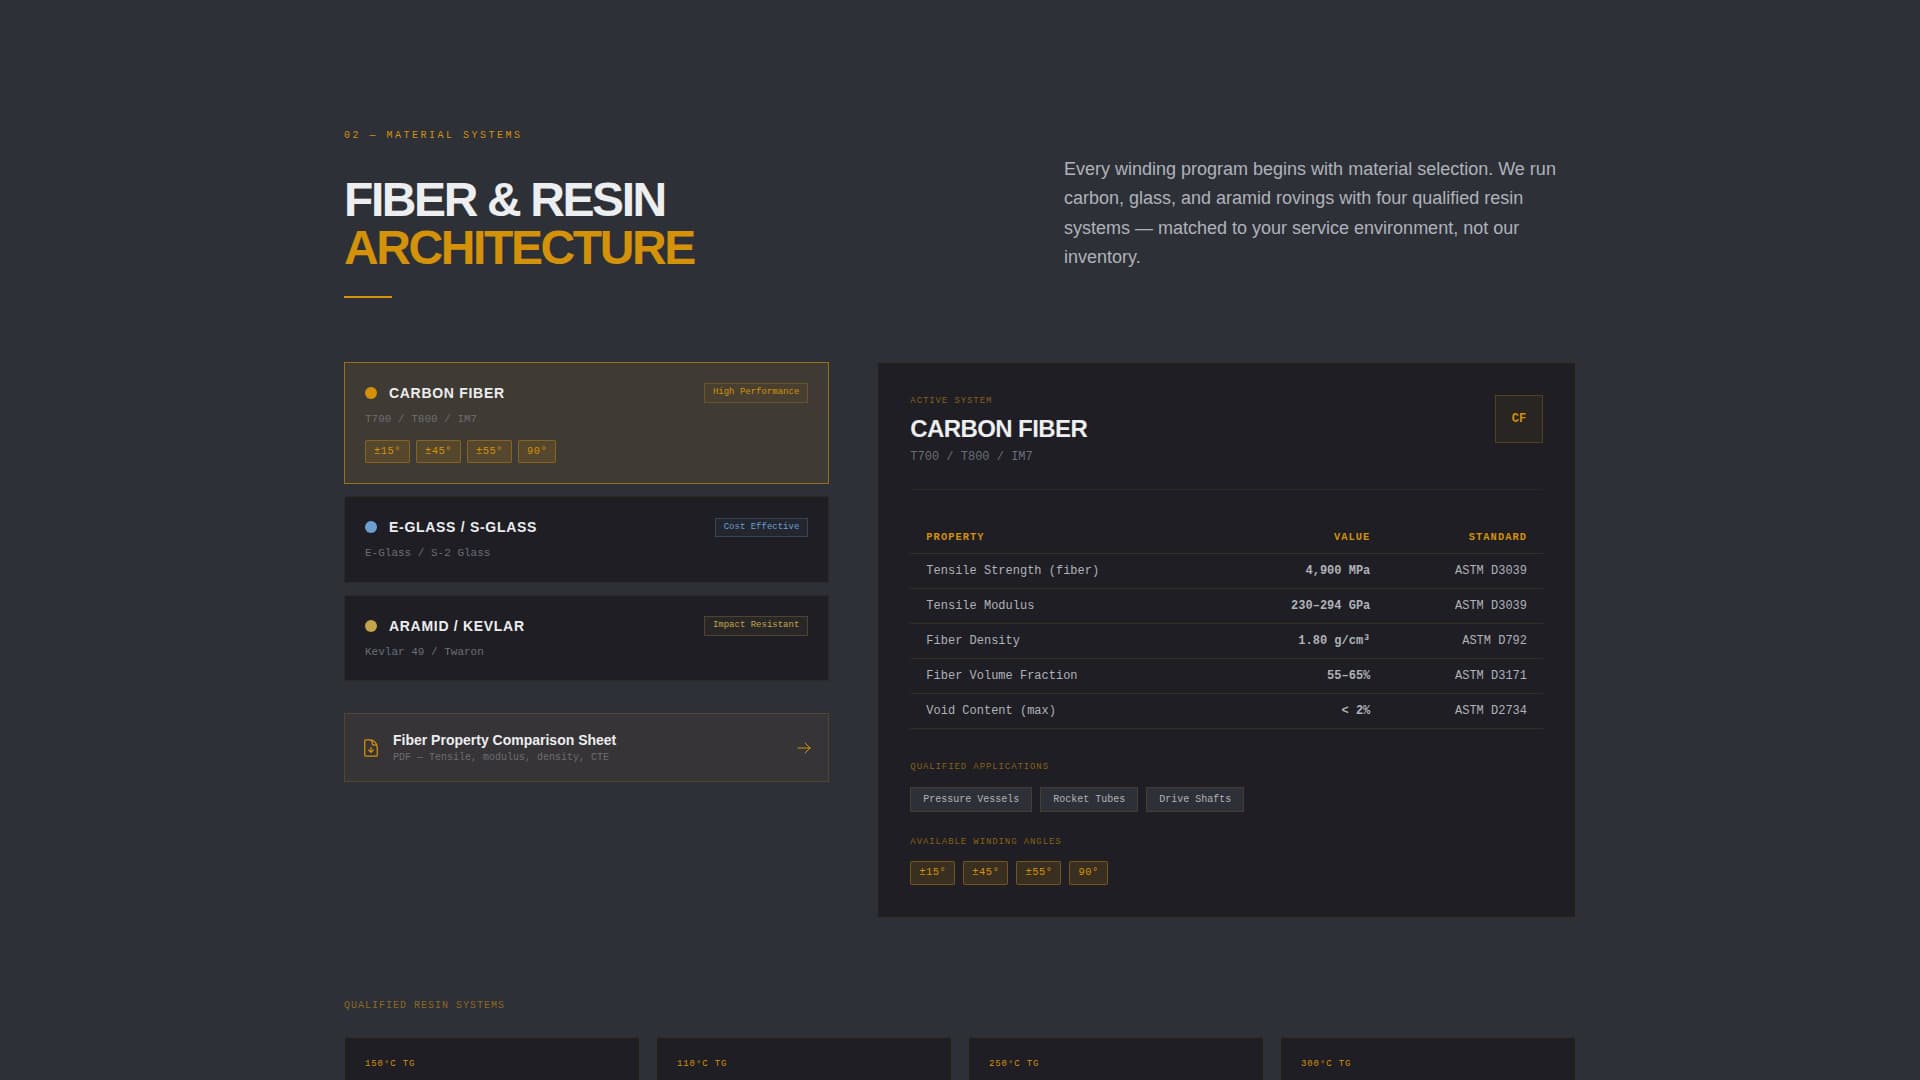Download the Fiber Property Comparison Sheet
This screenshot has width=1920, height=1080.
point(586,747)
